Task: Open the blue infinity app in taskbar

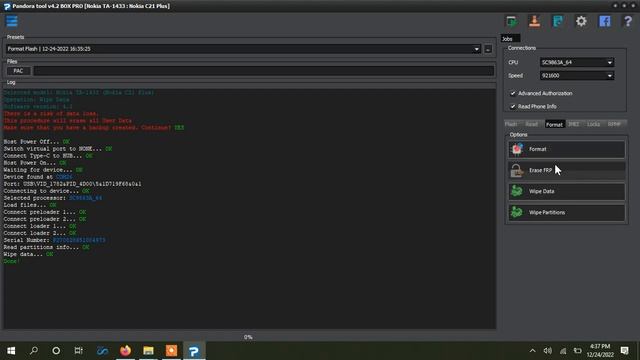Action: pos(102,351)
